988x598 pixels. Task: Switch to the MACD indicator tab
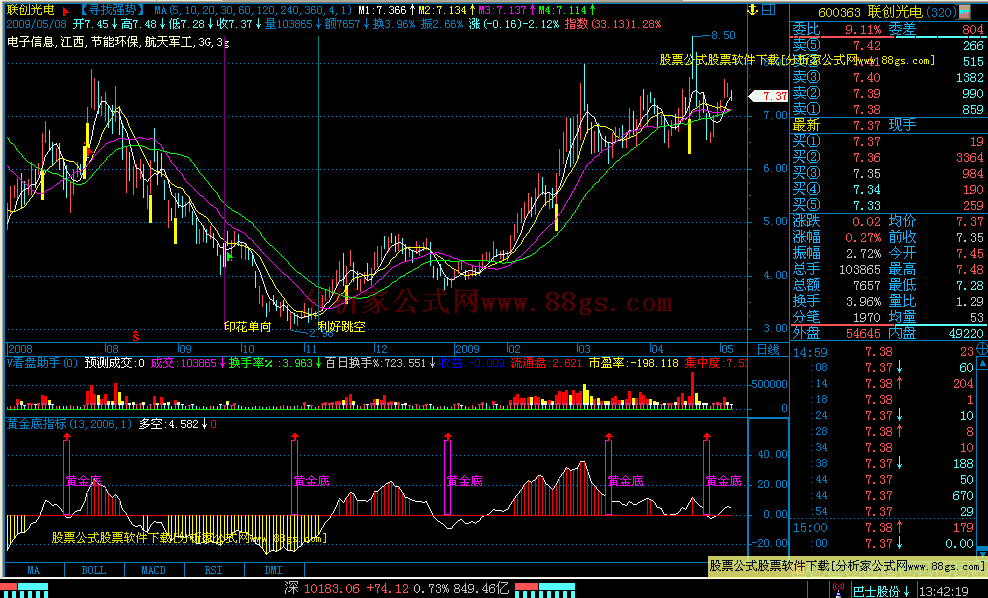click(x=153, y=570)
